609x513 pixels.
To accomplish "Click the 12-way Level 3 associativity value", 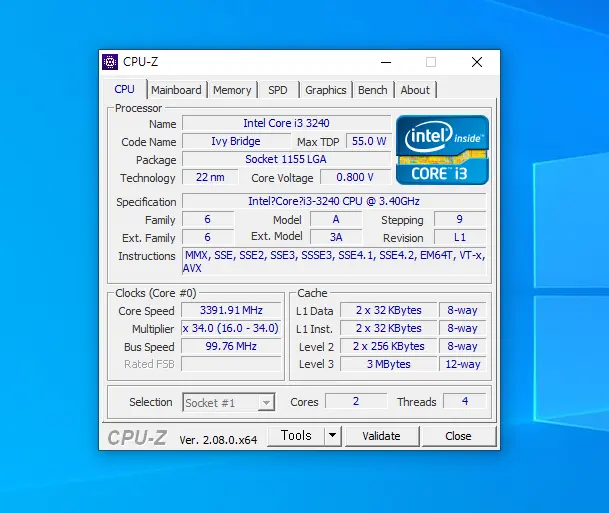I will click(x=463, y=364).
